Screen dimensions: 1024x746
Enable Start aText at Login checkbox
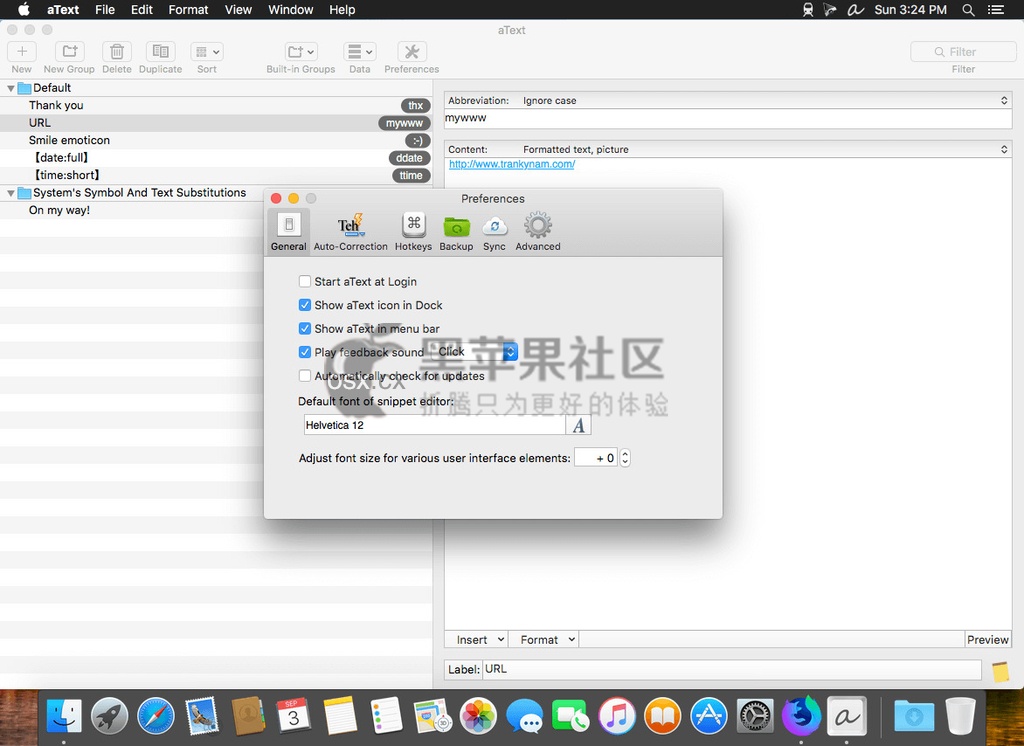tap(305, 282)
